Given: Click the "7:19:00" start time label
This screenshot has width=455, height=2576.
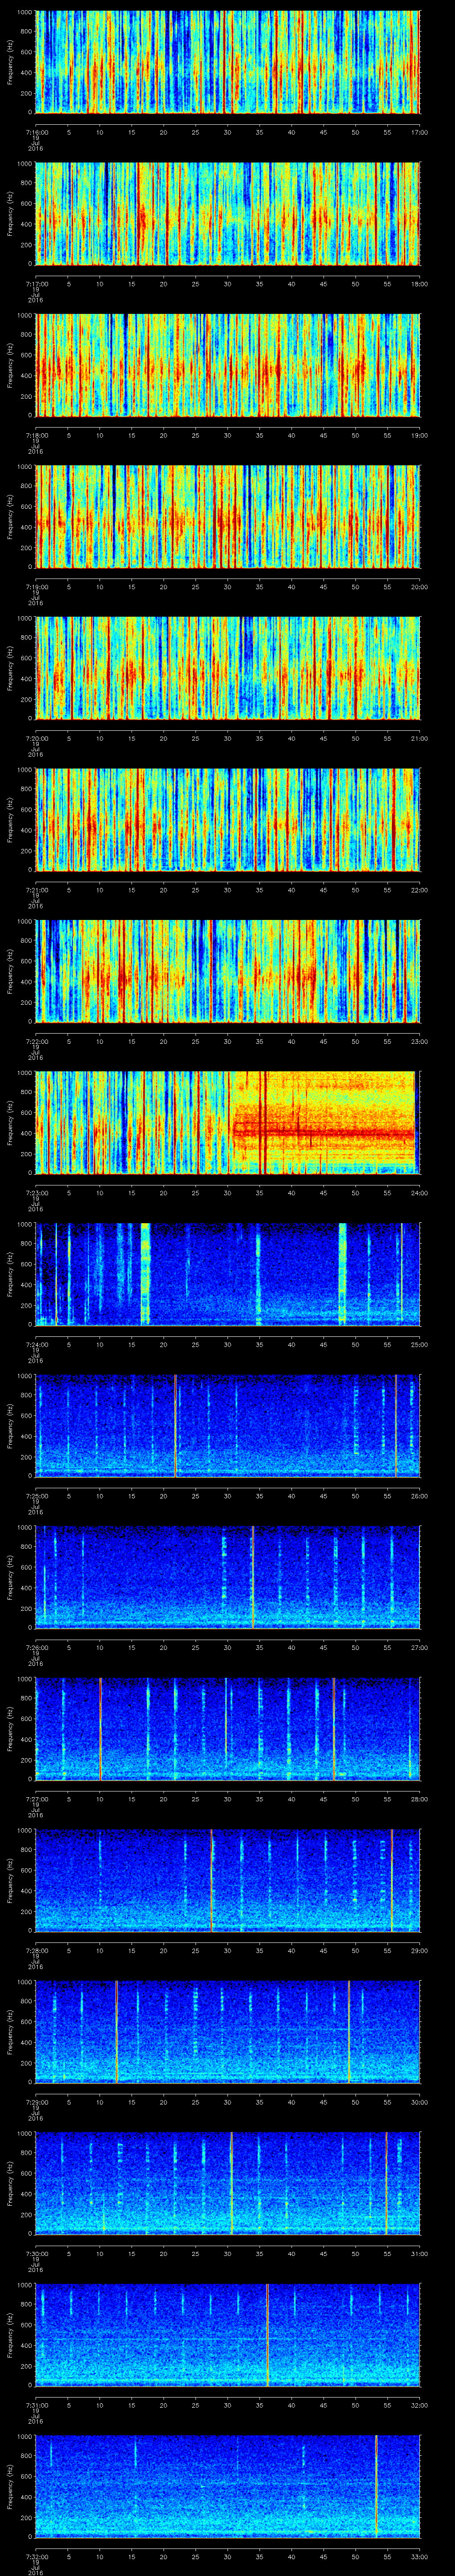Looking at the screenshot, I should coord(36,586).
